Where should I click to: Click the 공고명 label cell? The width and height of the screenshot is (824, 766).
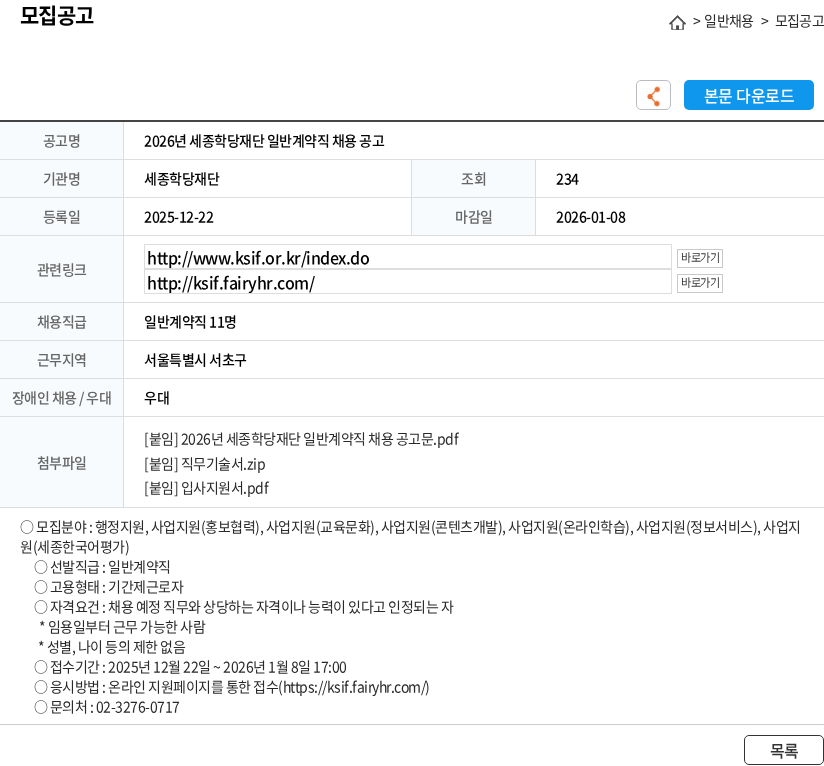[x=61, y=141]
